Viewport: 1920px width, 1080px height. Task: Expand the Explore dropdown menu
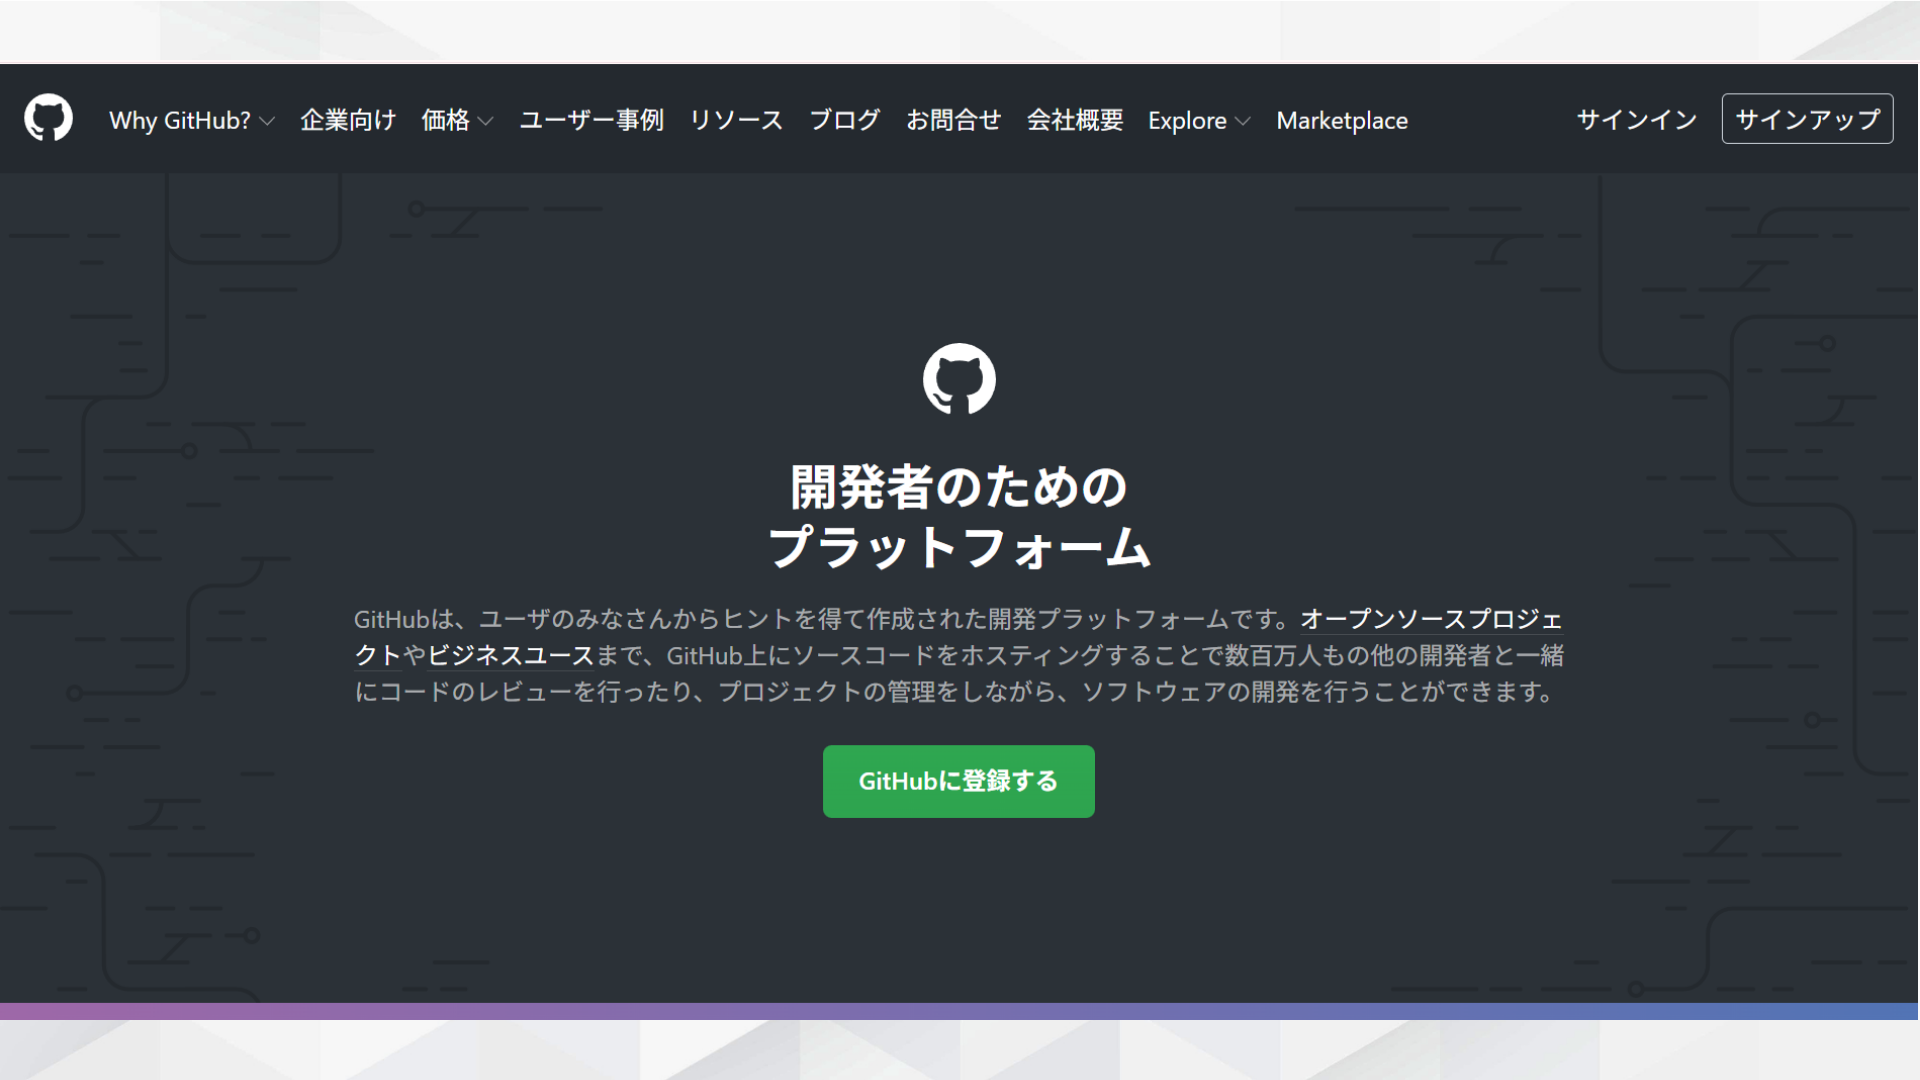pyautogui.click(x=1199, y=120)
